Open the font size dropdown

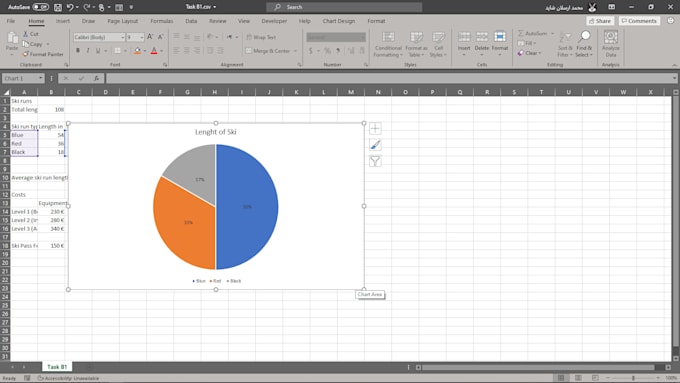(x=142, y=38)
